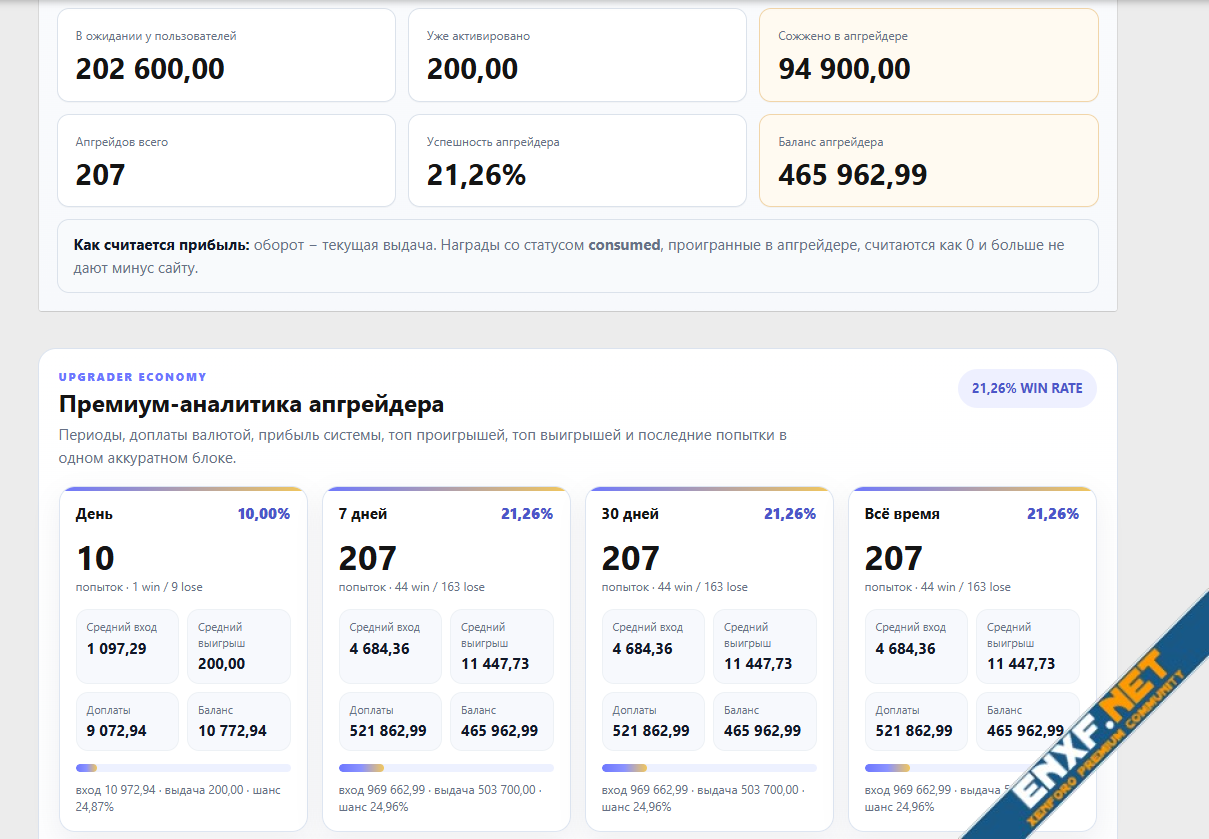The width and height of the screenshot is (1209, 839).
Task: Click the Успешность апгрейдера card
Action: [x=577, y=160]
